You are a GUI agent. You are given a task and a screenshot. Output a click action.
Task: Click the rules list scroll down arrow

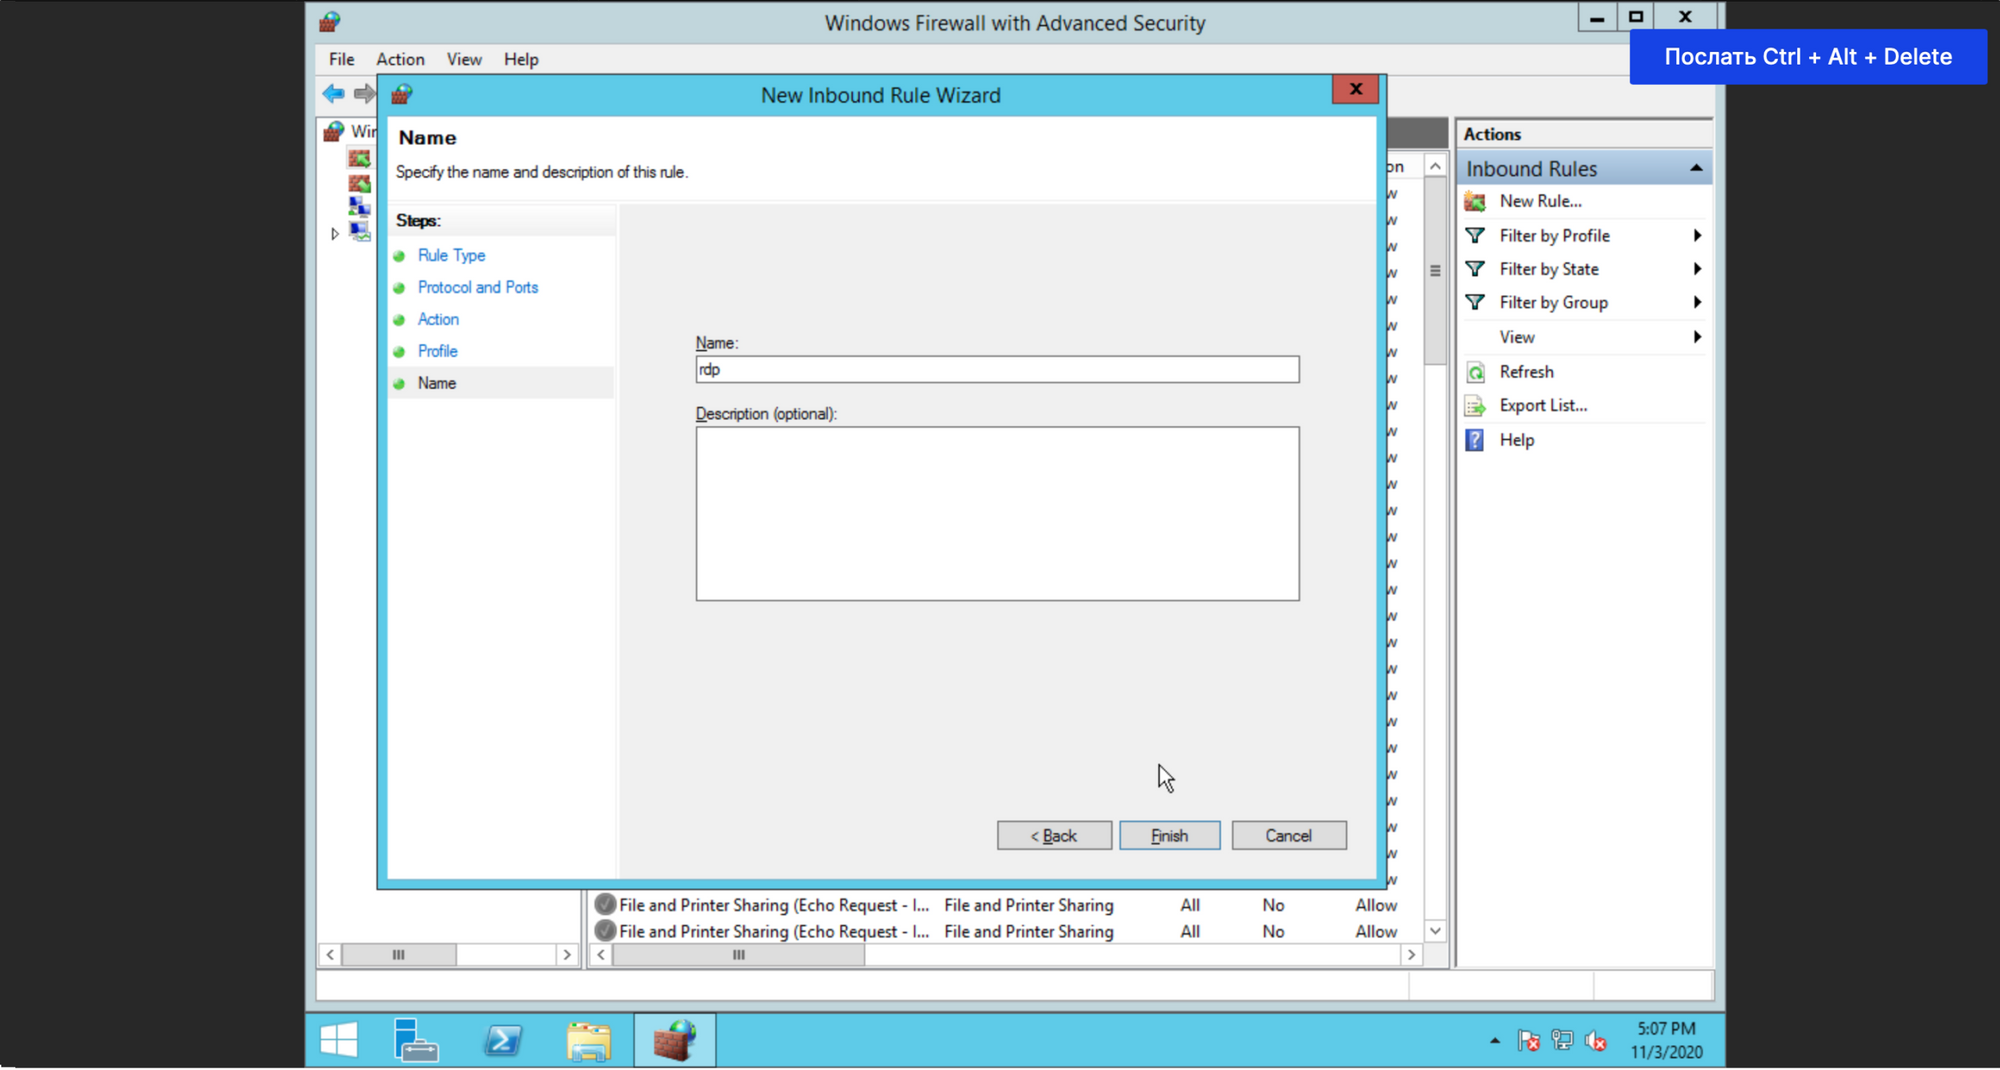pos(1435,931)
